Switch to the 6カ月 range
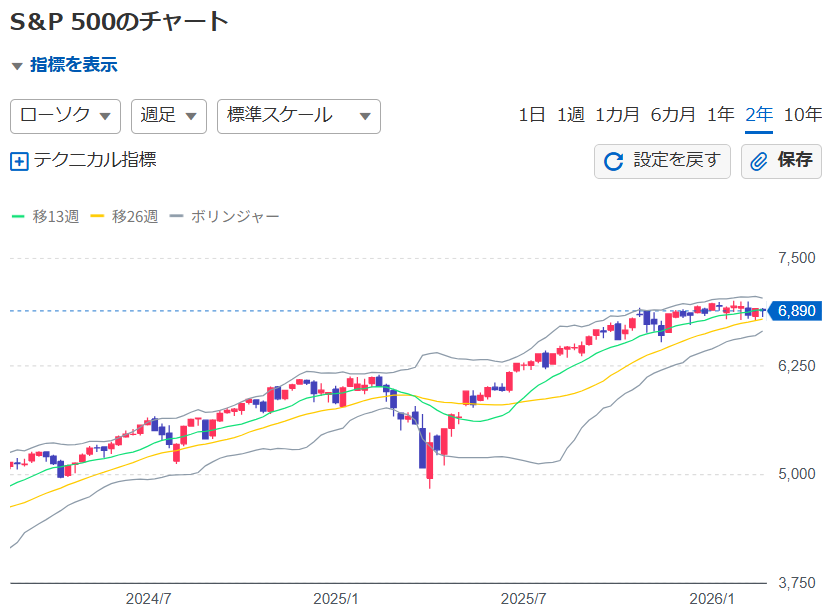This screenshot has width=832, height=613. click(x=673, y=115)
